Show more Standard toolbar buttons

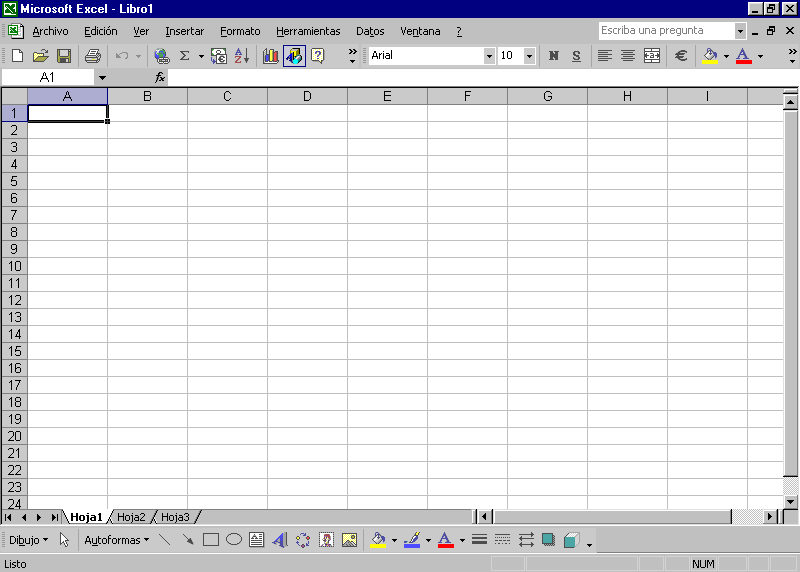352,56
